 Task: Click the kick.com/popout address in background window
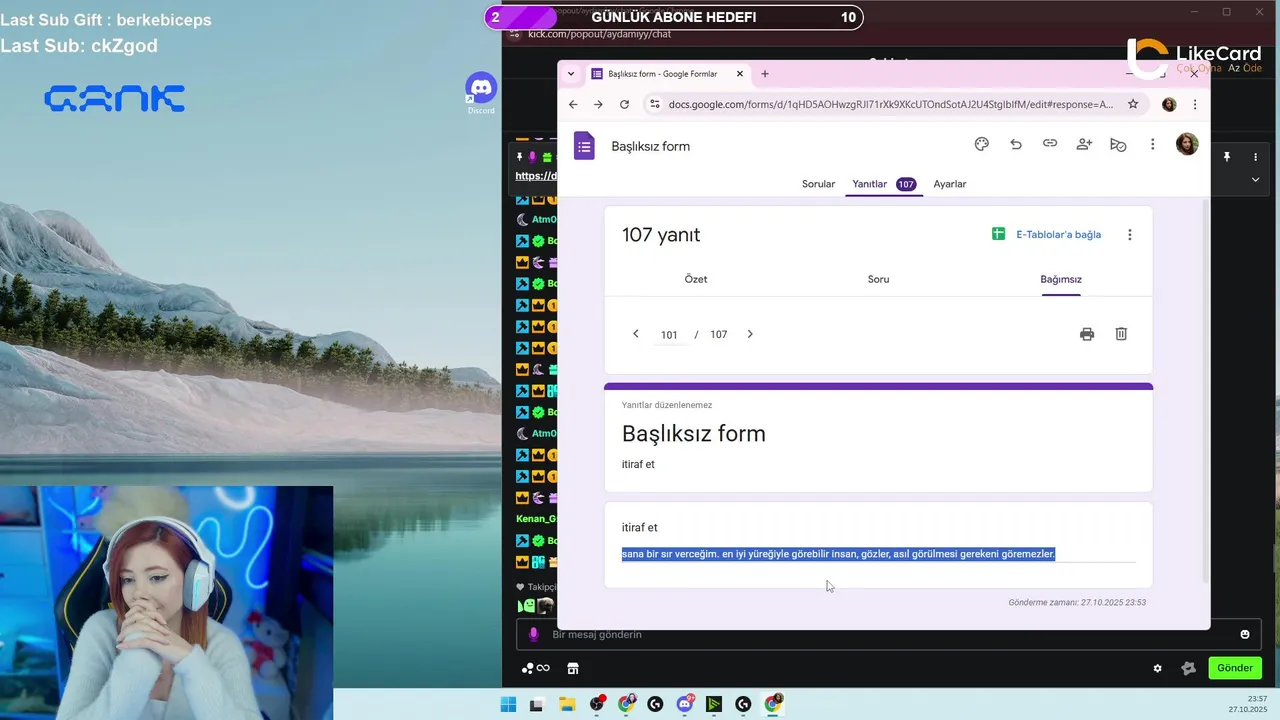[599, 34]
